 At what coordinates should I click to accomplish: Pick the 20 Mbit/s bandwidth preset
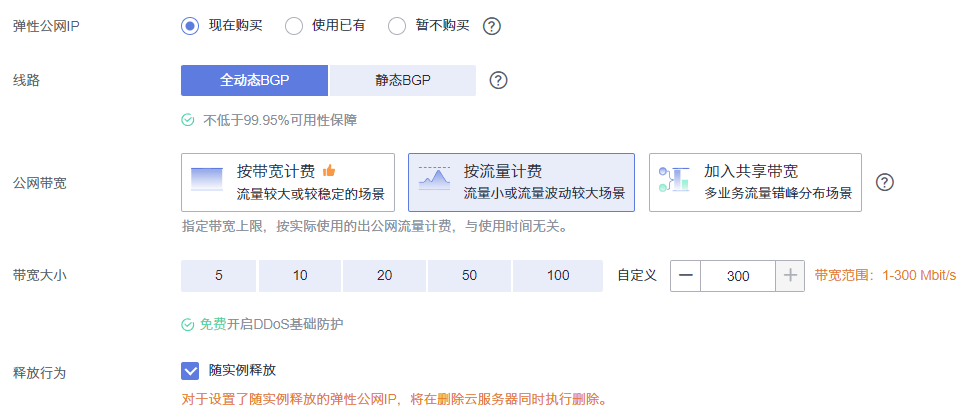384,275
